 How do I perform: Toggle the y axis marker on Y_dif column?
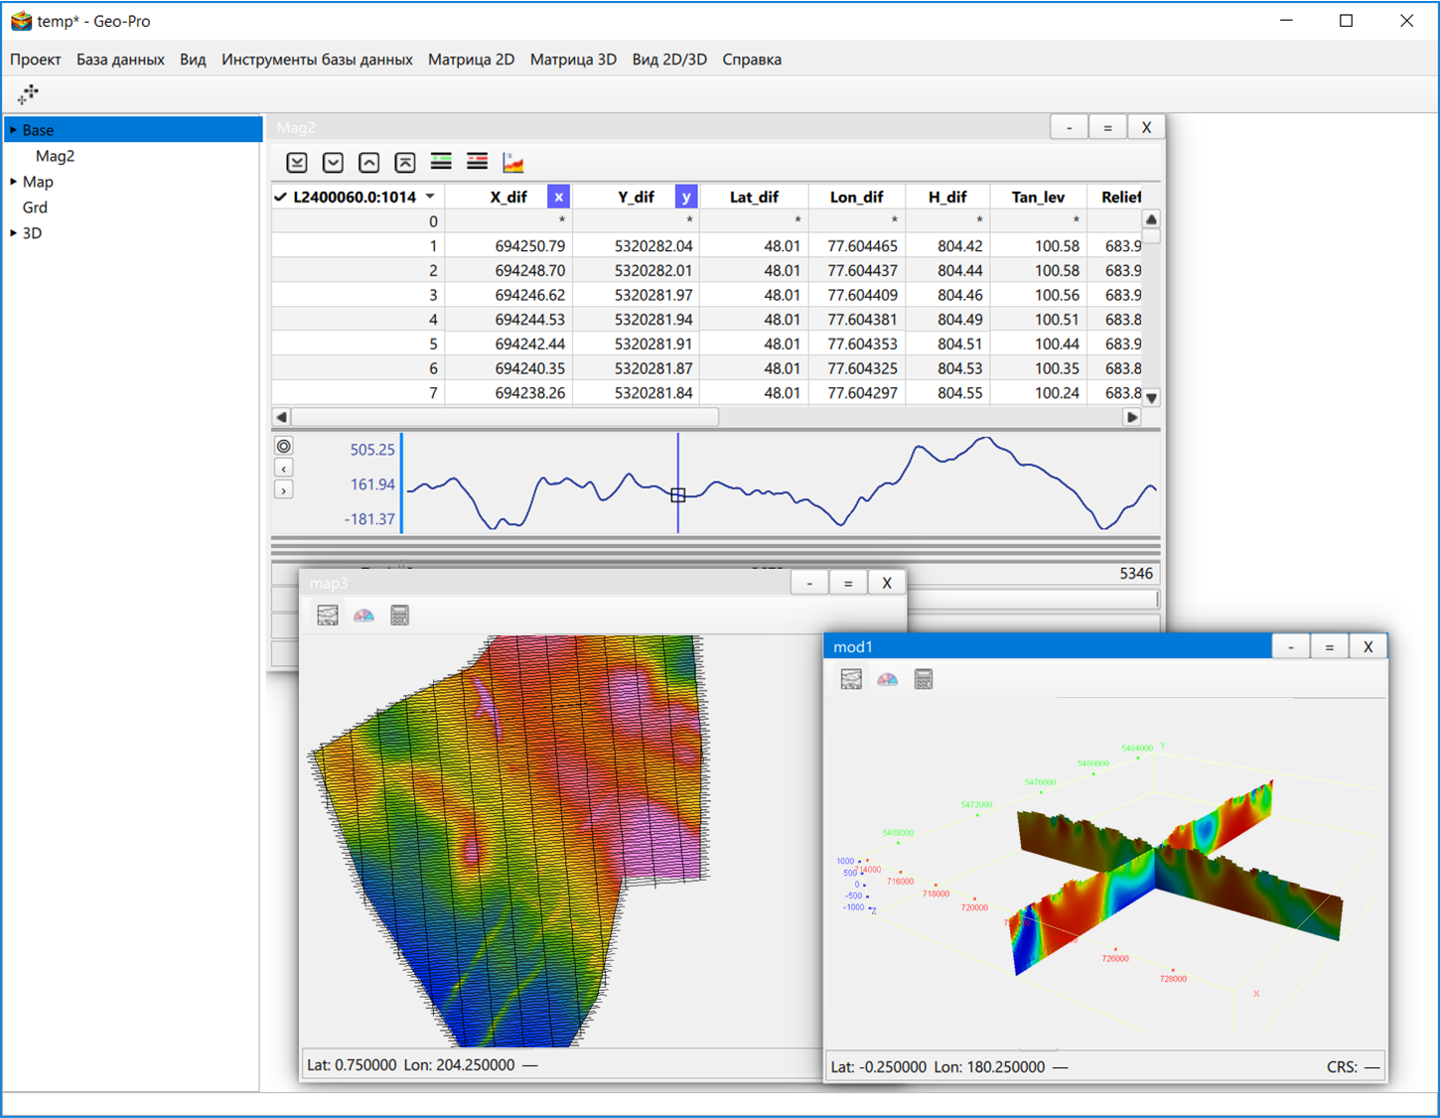click(x=686, y=197)
